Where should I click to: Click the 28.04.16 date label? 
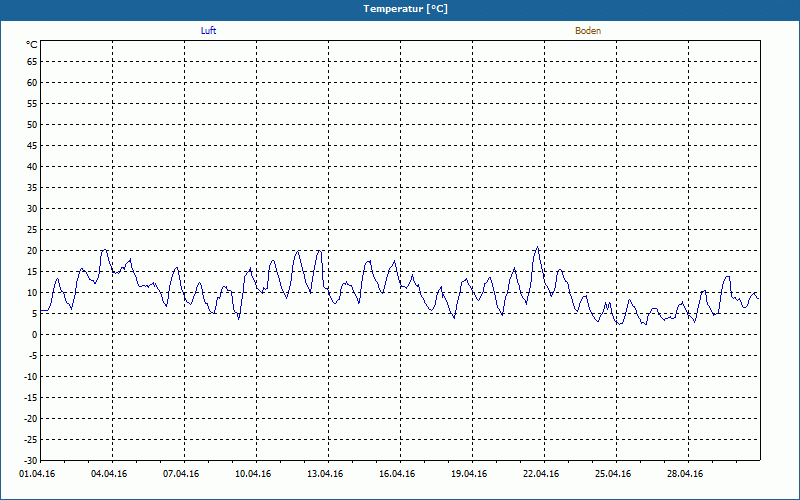point(685,473)
